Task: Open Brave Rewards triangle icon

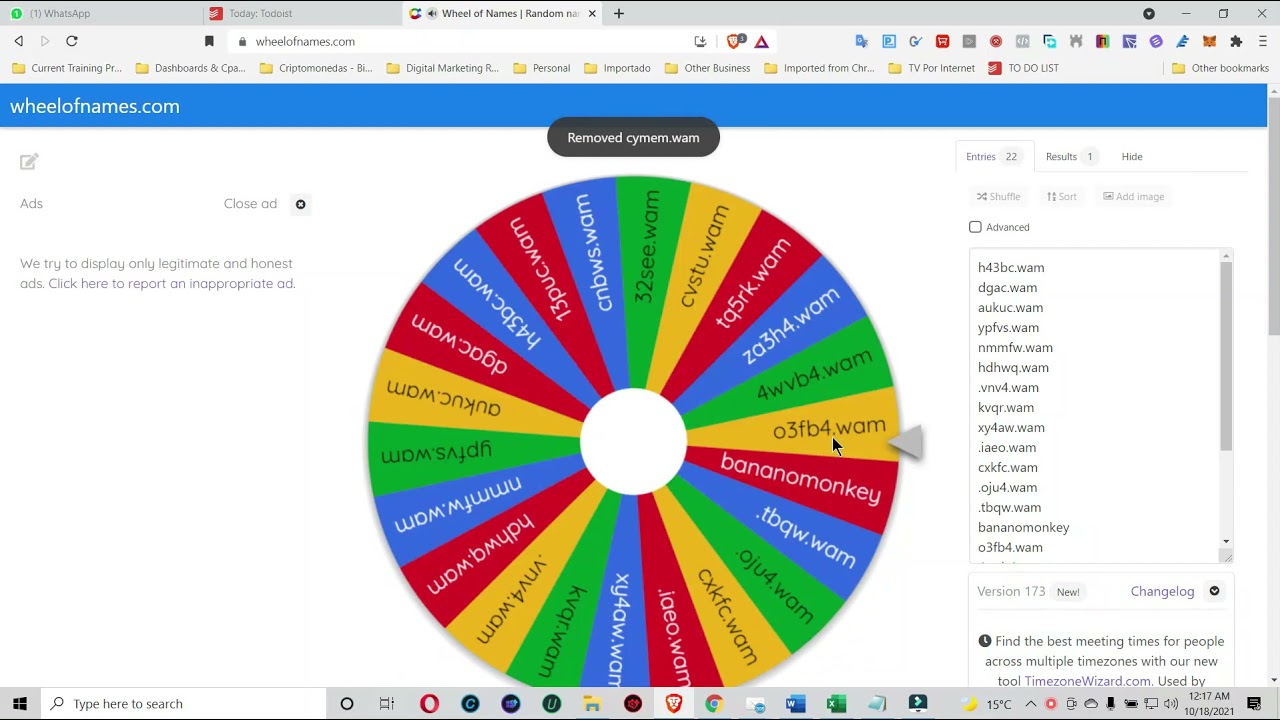Action: [x=762, y=42]
